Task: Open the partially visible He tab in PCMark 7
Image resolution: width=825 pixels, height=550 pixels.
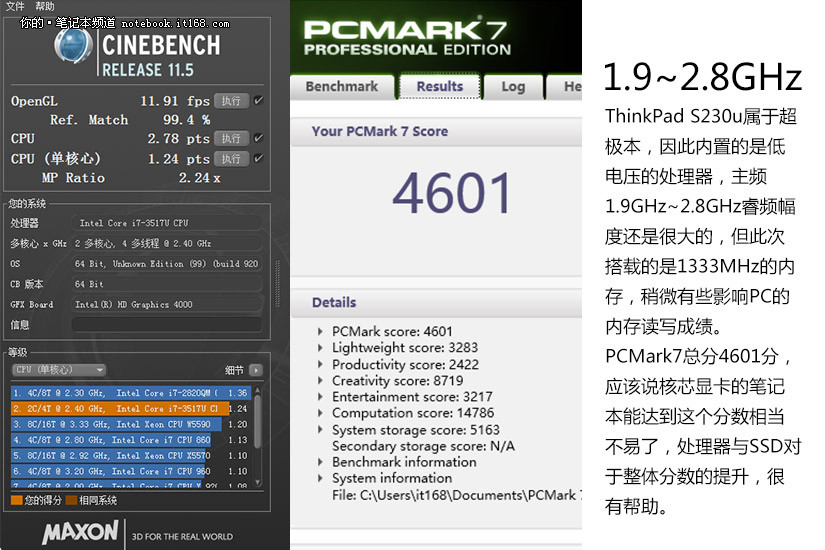Action: (565, 86)
